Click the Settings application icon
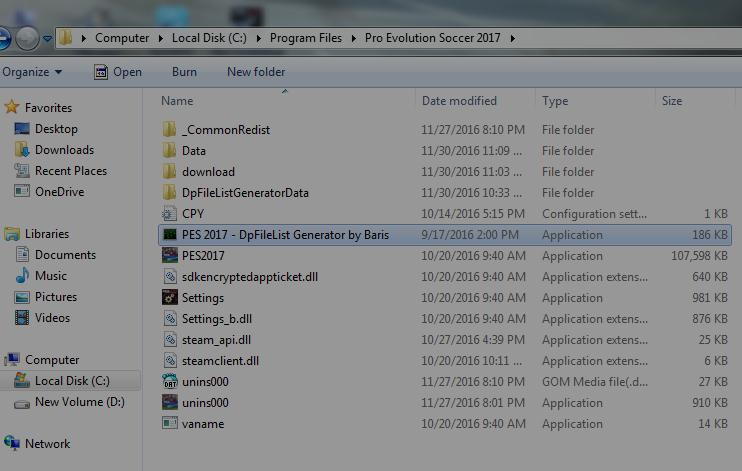Screen dimensions: 742x471 [169, 297]
